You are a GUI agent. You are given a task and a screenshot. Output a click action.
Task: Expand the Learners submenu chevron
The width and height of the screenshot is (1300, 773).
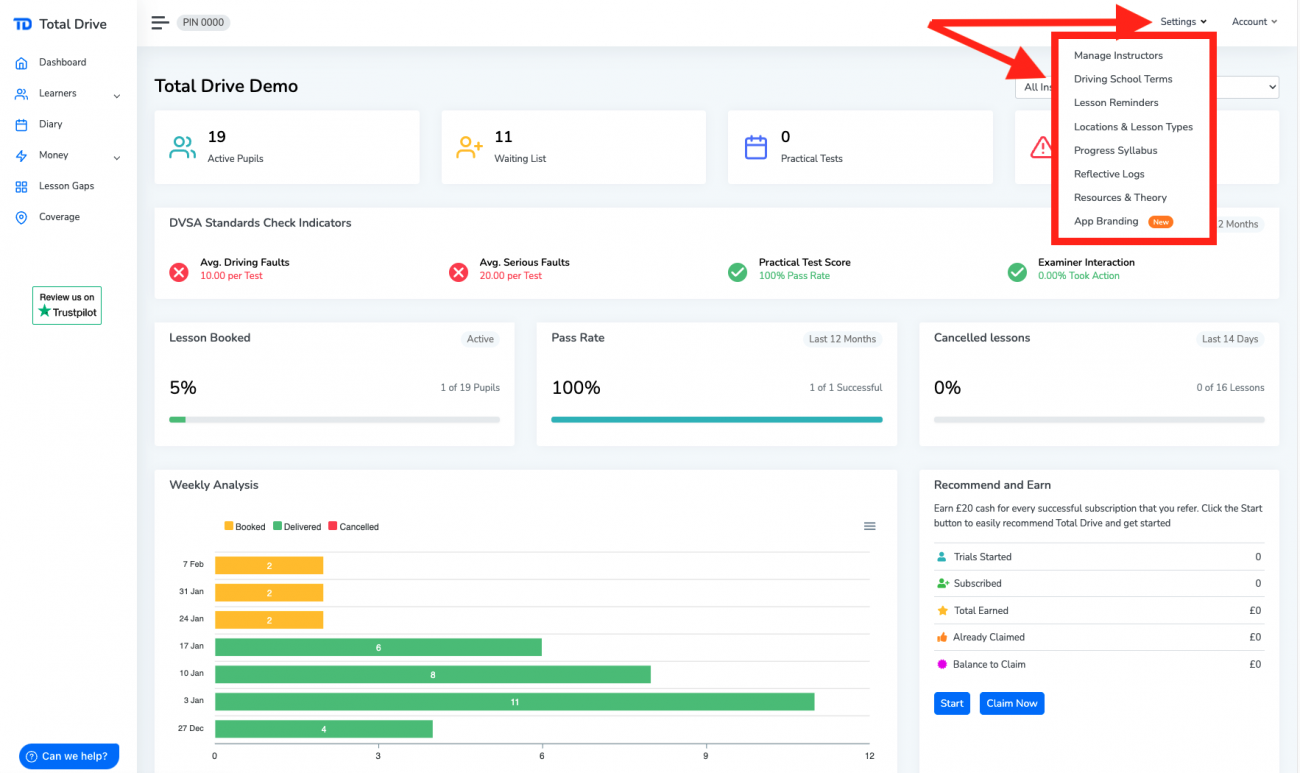[117, 97]
